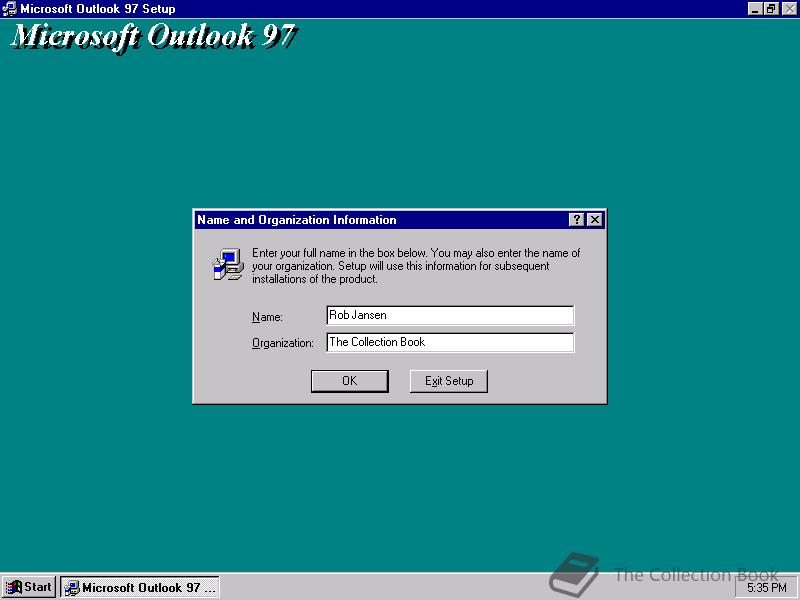The width and height of the screenshot is (800, 600).
Task: Click inside the Name input field
Action: point(450,315)
